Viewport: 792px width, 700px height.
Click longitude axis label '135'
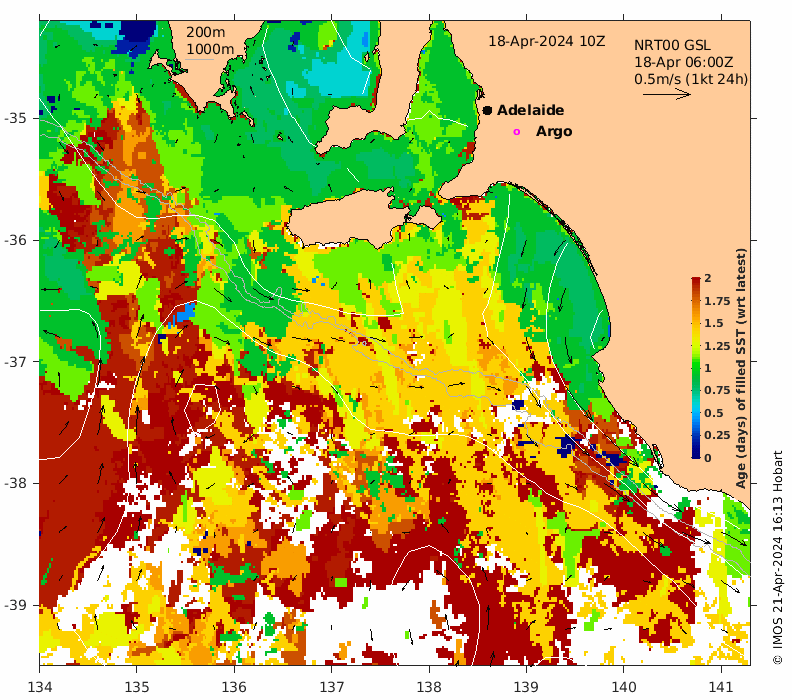click(x=137, y=687)
